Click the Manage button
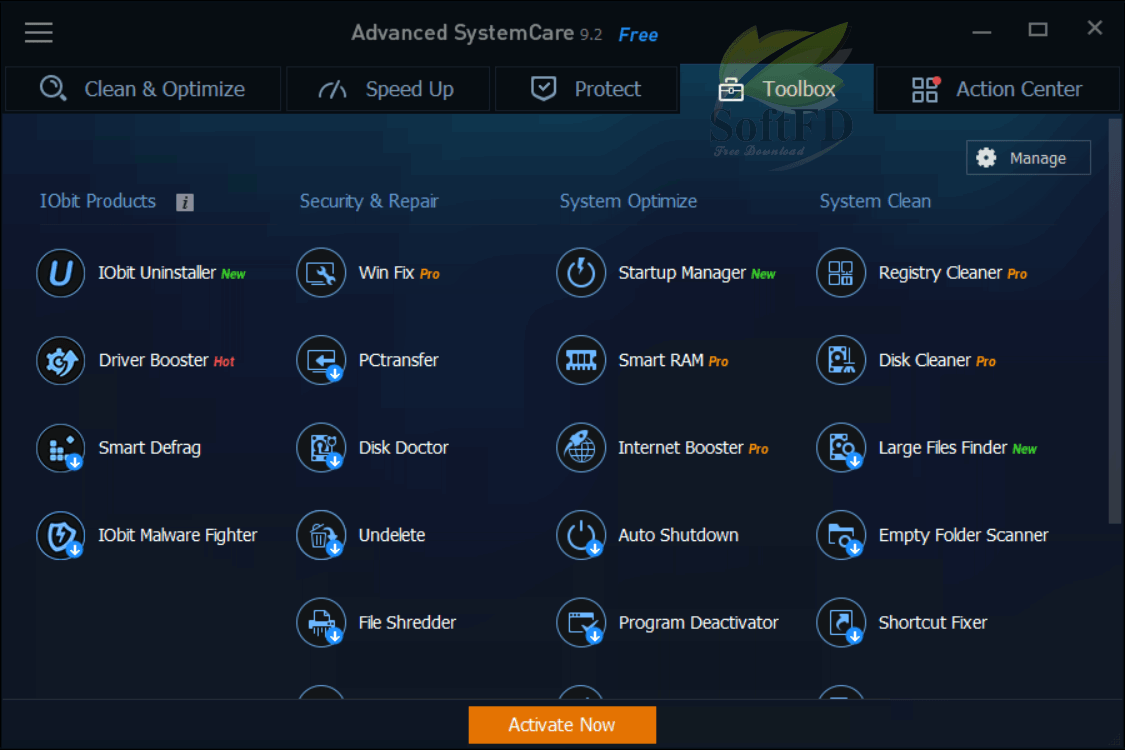This screenshot has height=750, width=1125. click(x=1028, y=158)
